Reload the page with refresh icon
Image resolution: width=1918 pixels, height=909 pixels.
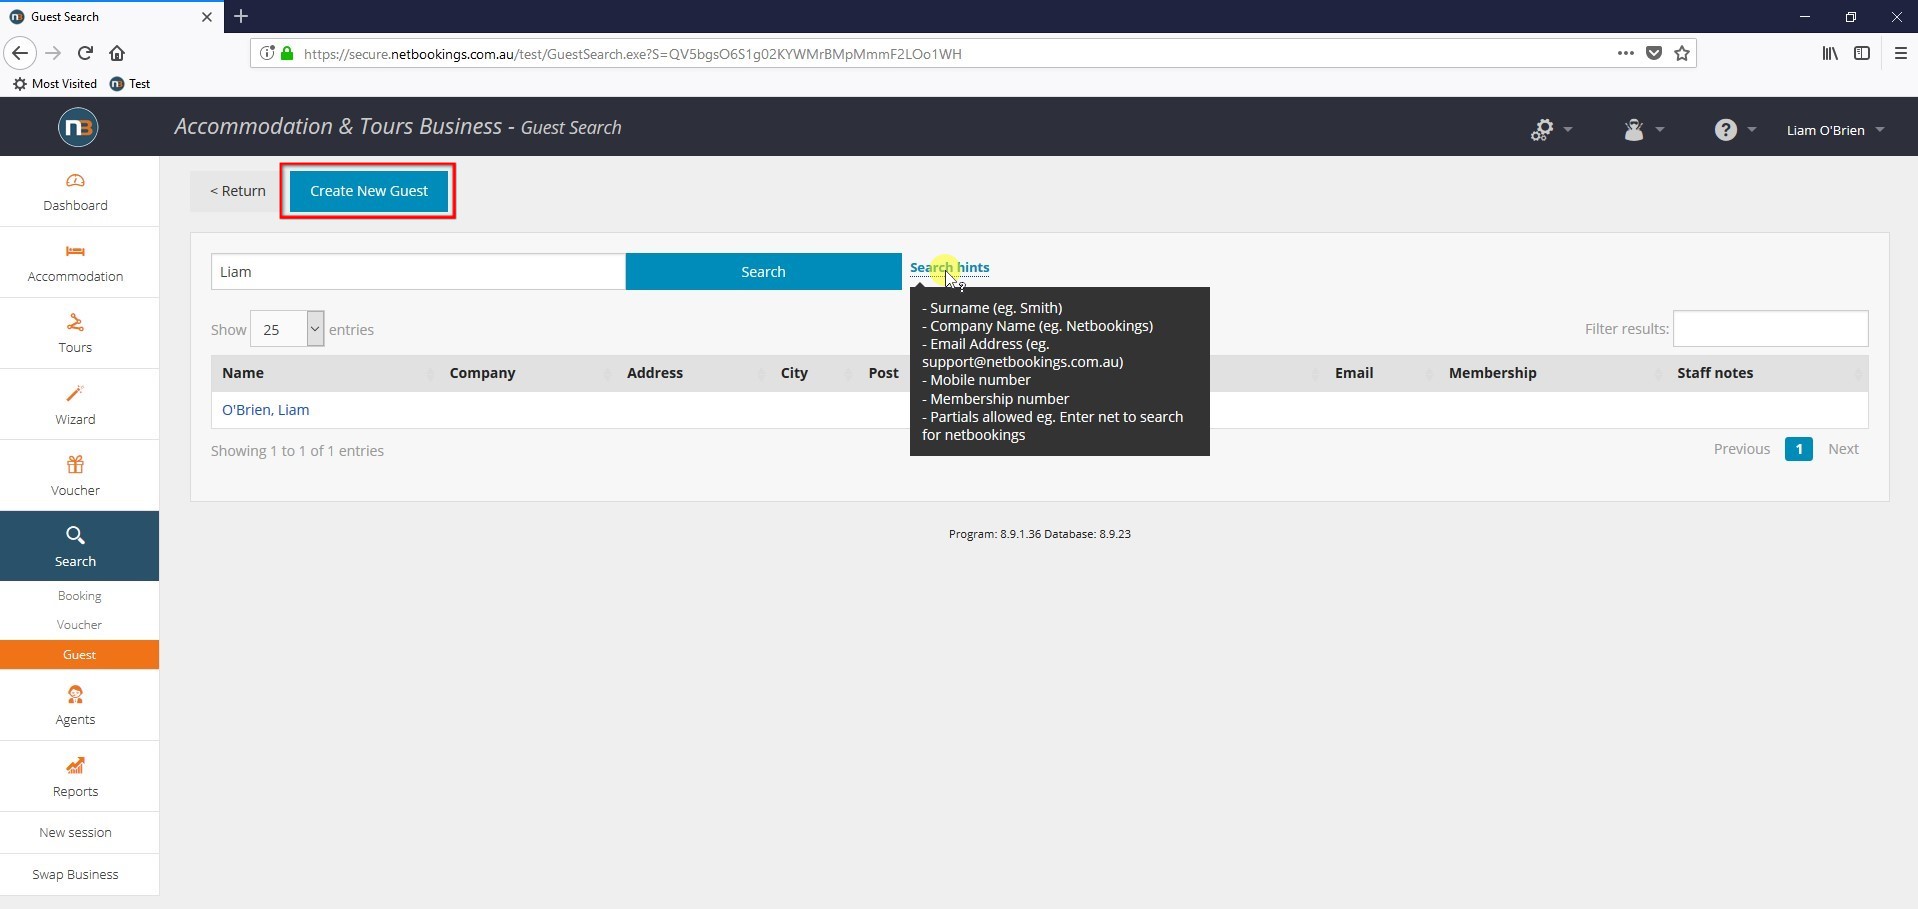point(85,53)
